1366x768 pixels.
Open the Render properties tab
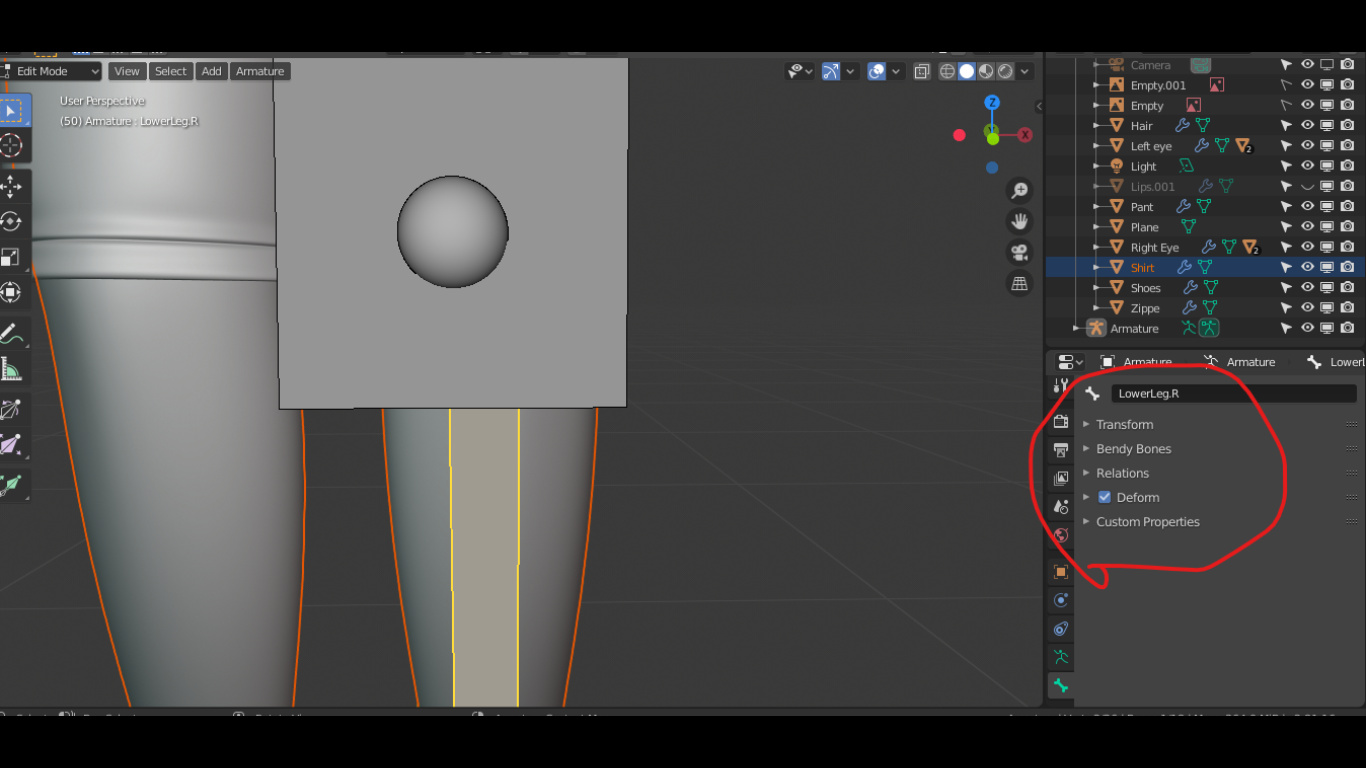[1060, 421]
